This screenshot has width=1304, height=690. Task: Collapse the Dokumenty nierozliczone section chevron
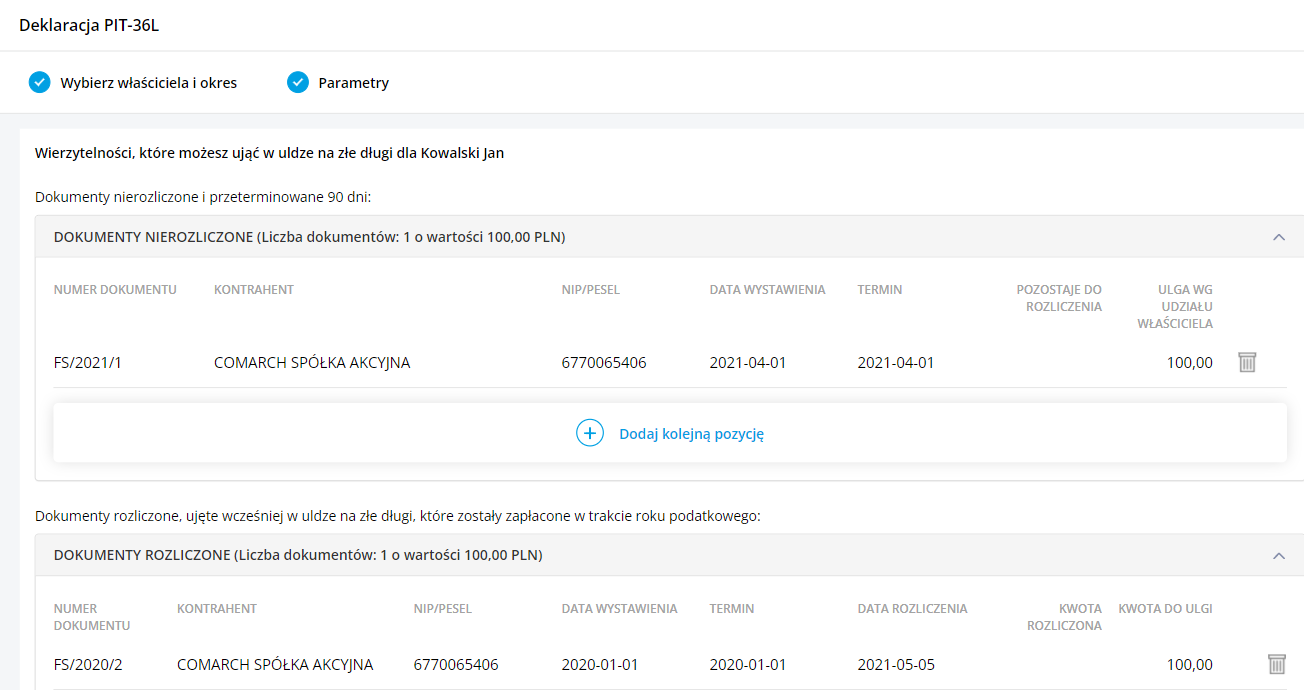[1278, 237]
